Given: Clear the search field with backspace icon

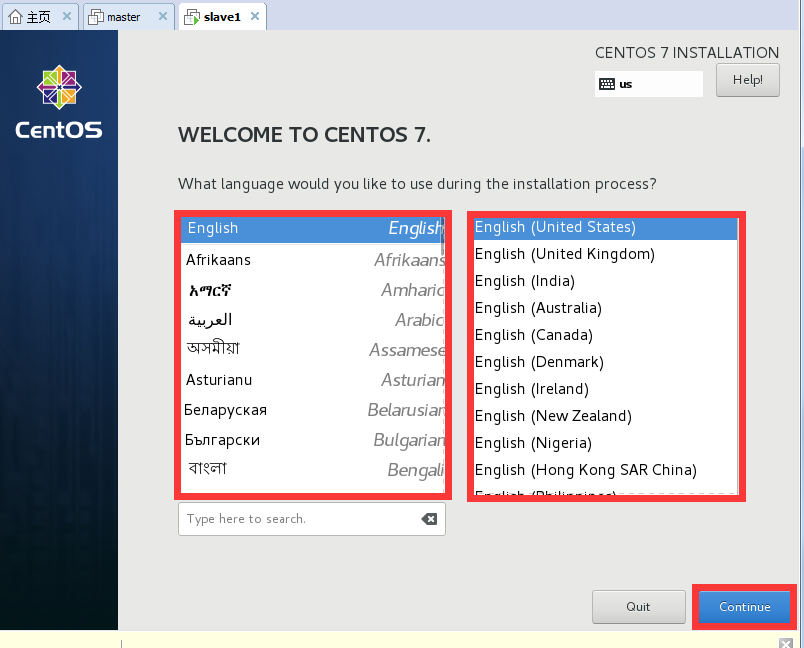Looking at the screenshot, I should tap(429, 519).
